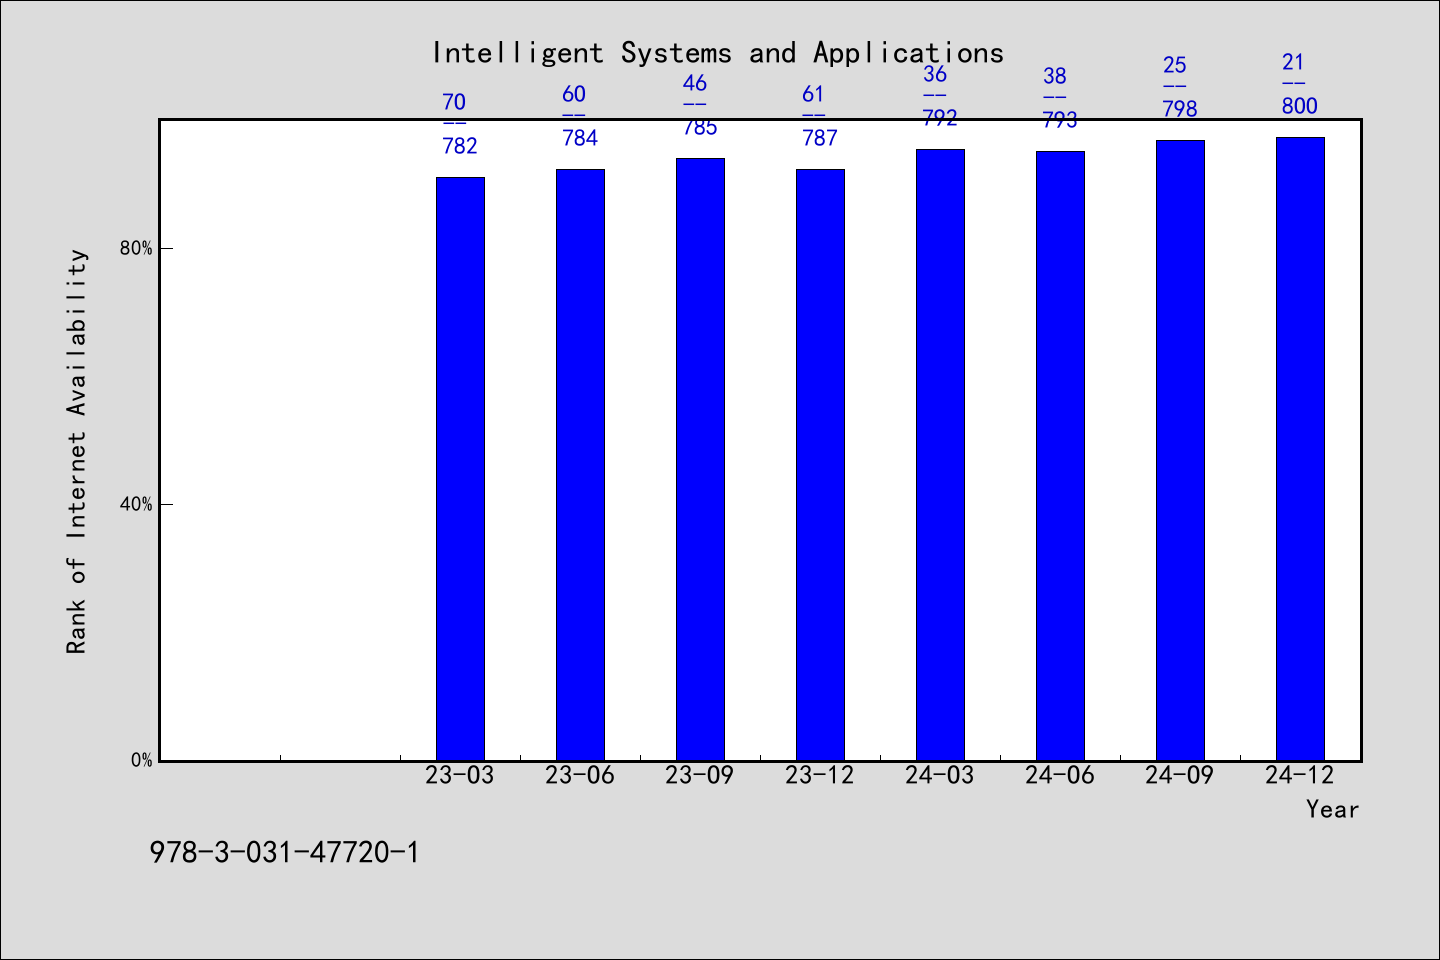Click the total value 793

(1060, 120)
